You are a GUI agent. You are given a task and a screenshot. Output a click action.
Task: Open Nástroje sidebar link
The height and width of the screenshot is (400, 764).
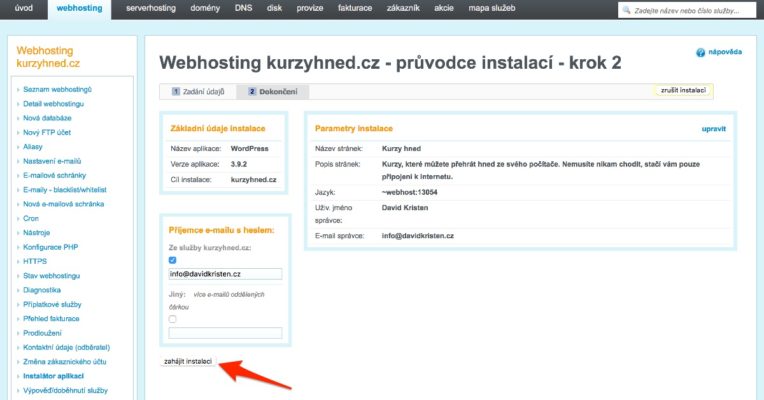click(37, 233)
